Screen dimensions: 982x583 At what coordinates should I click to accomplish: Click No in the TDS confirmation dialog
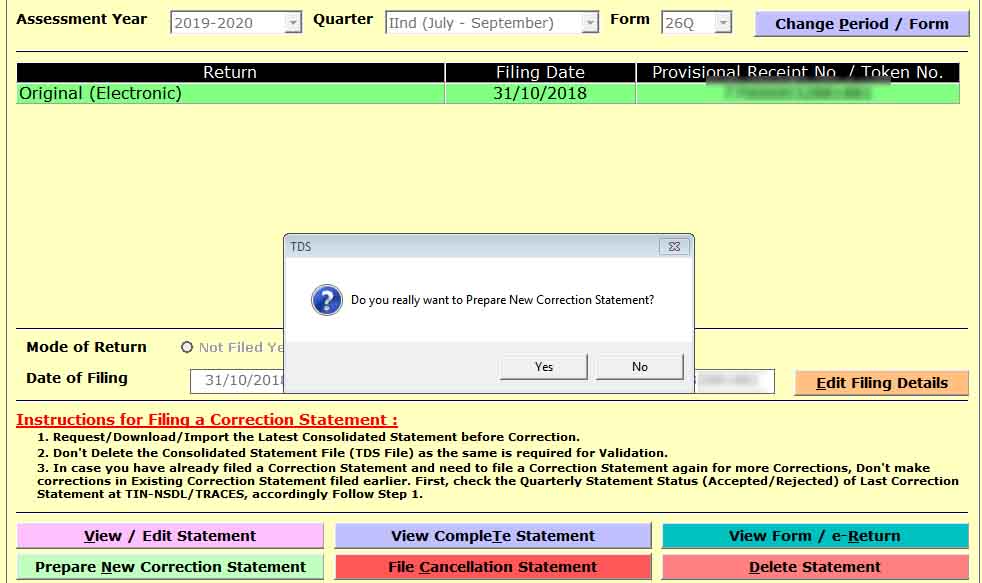point(639,367)
